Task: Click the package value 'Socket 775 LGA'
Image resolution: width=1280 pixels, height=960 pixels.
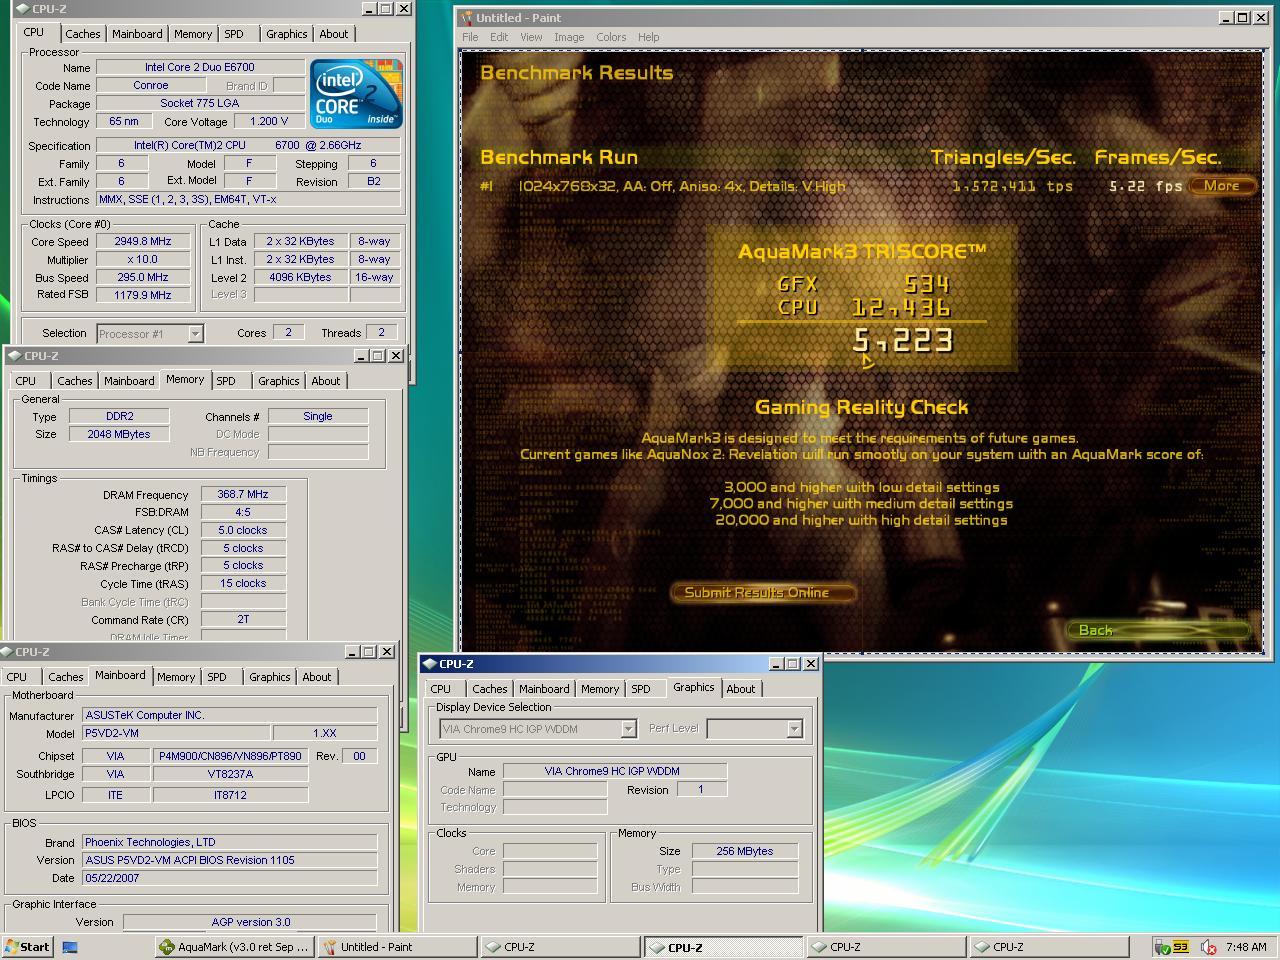Action: [x=200, y=103]
